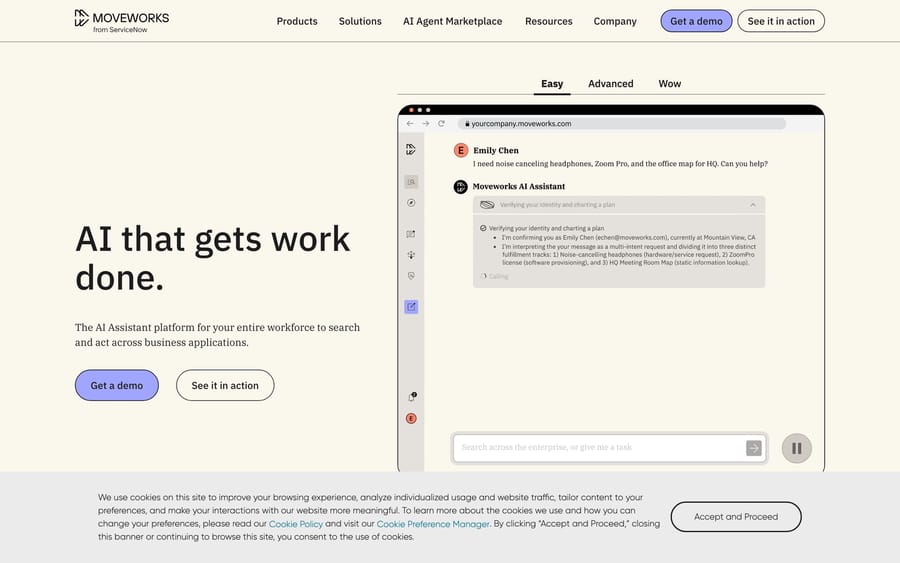Click the header 'Get a demo' button
This screenshot has height=563, width=900.
(x=696, y=21)
